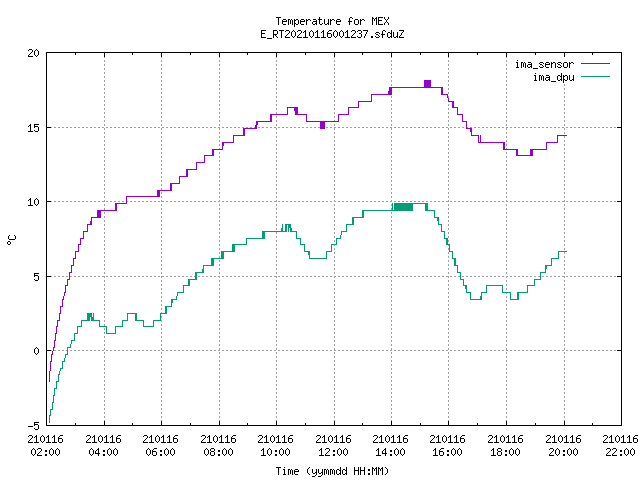Click the x-axis label 210116 08:00
The image size is (640, 480).
point(218,446)
